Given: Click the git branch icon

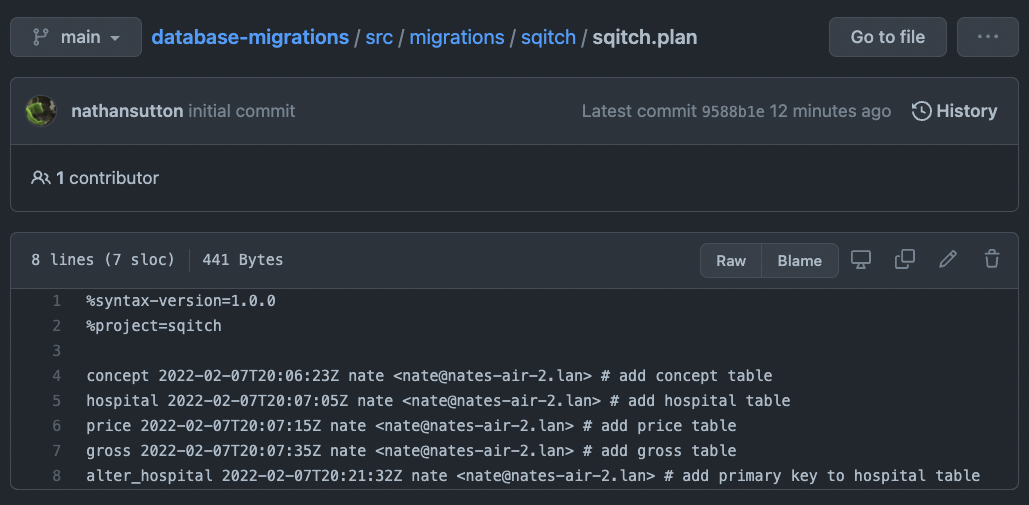Looking at the screenshot, I should 40,37.
